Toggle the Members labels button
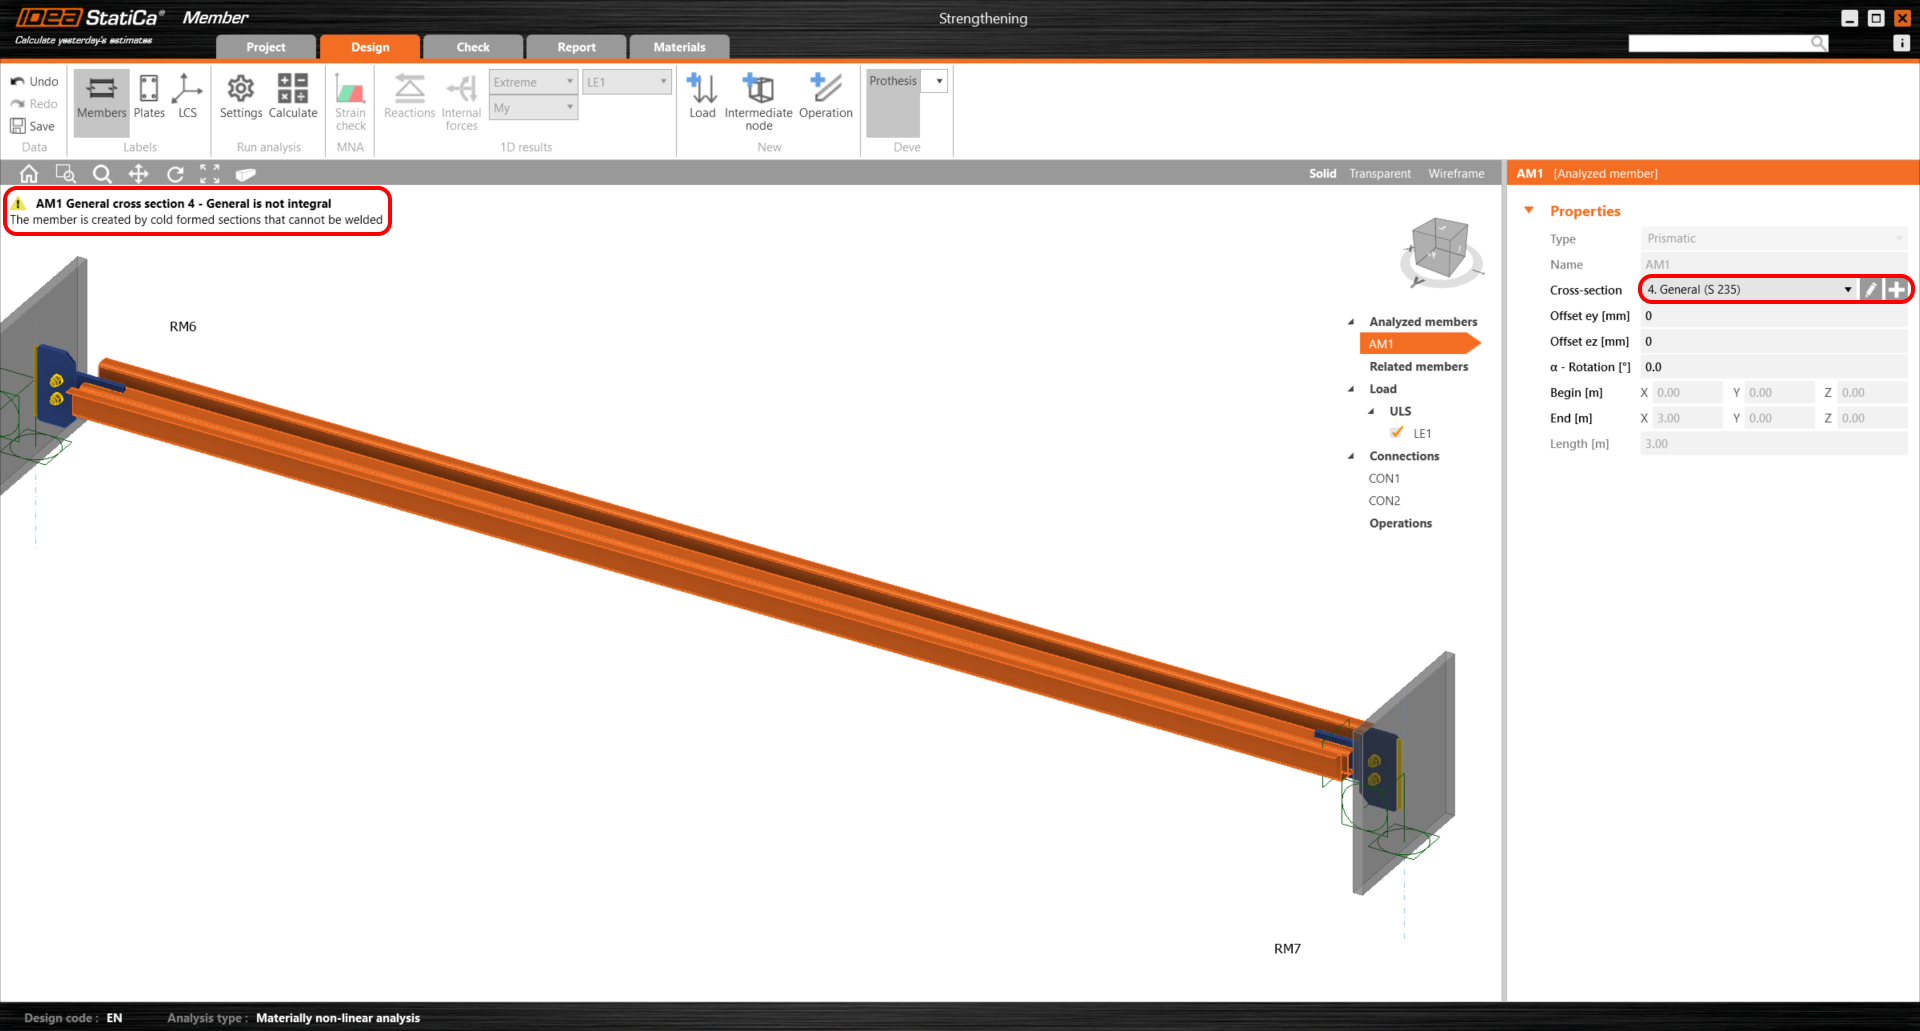 click(102, 96)
